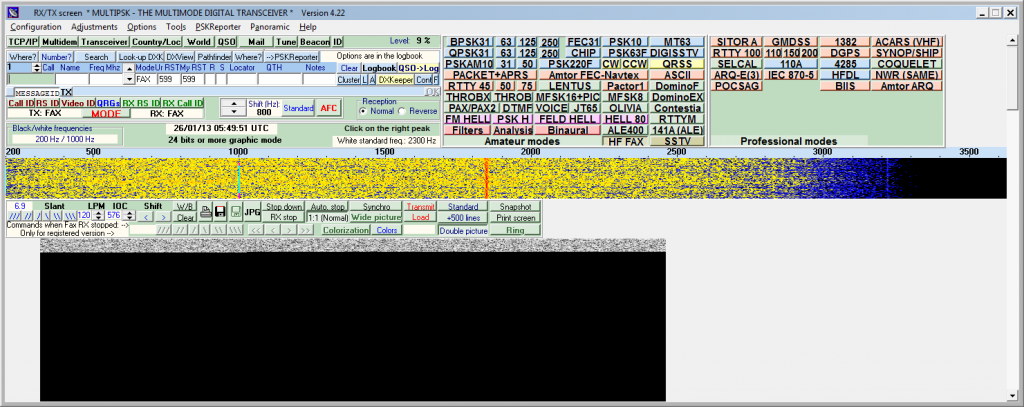Open the Help menu

308,27
